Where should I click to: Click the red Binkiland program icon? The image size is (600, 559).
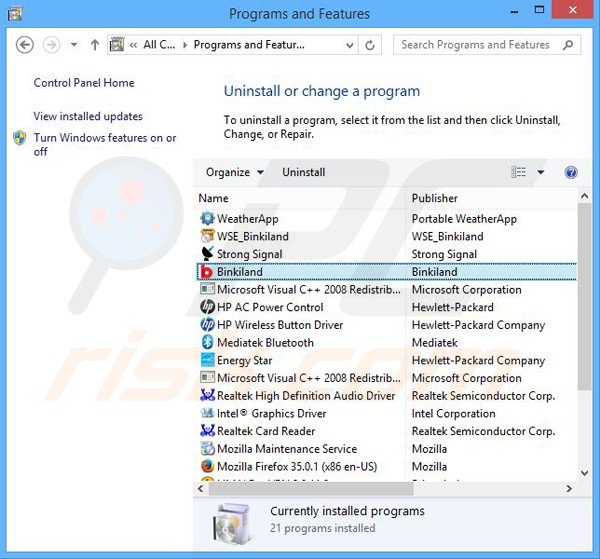coord(207,272)
